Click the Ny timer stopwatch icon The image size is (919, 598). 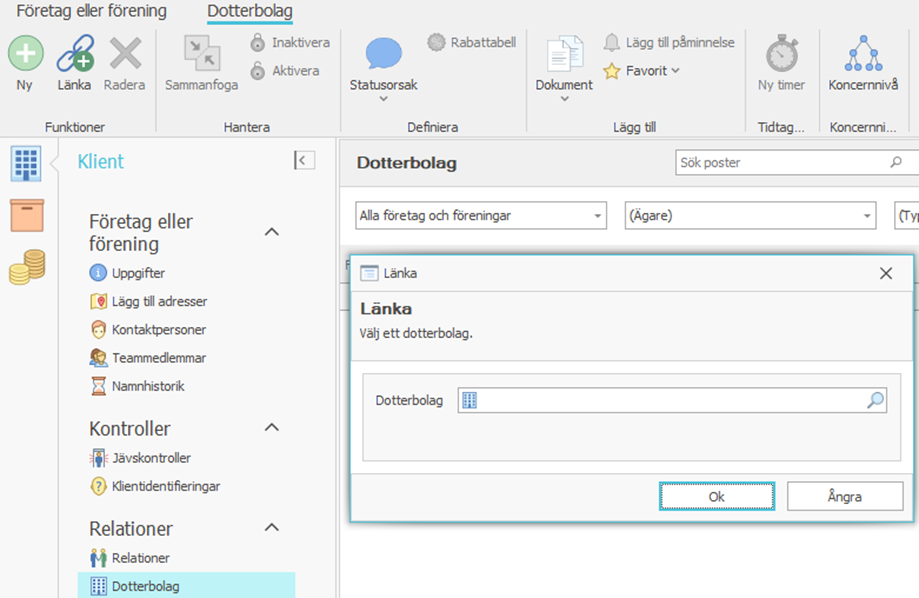(781, 54)
